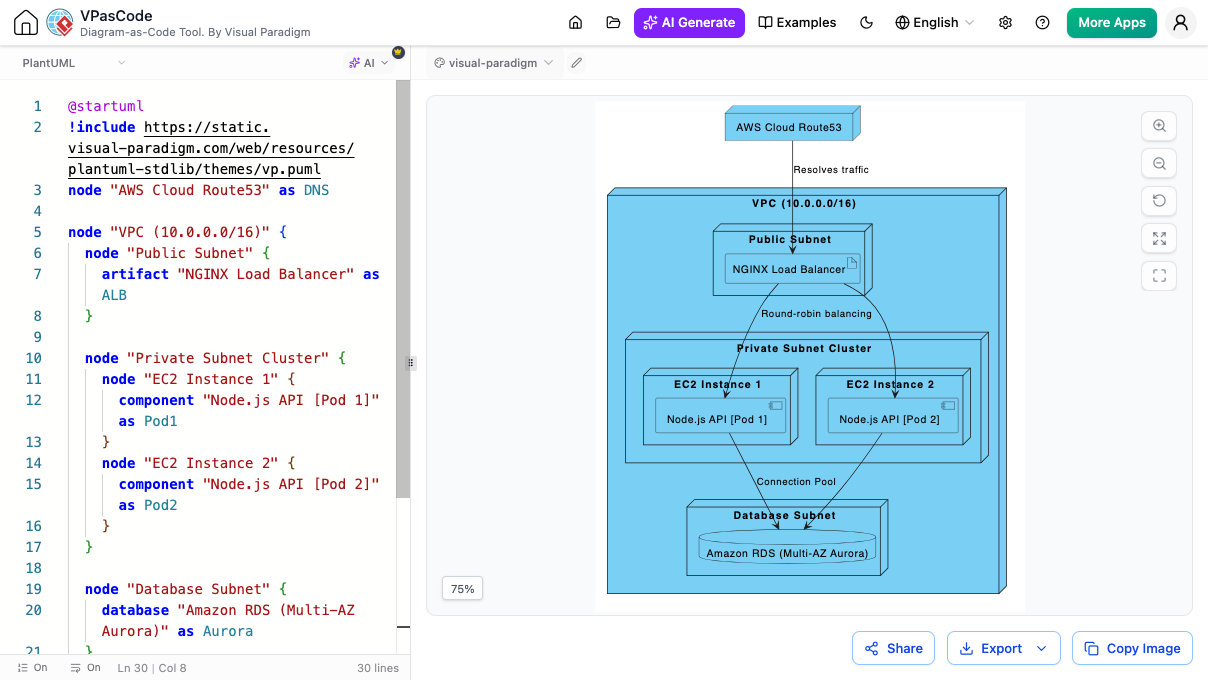Click the More Apps button
Image resolution: width=1208 pixels, height=680 pixels.
[x=1111, y=22]
